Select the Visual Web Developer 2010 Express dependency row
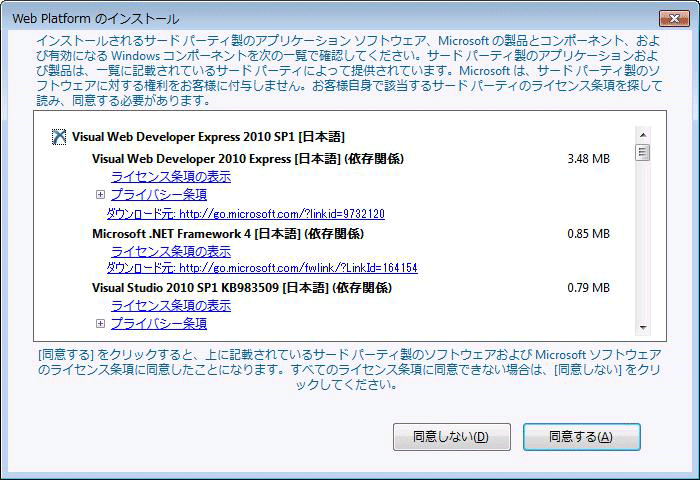The height and width of the screenshot is (480, 700). click(248, 159)
